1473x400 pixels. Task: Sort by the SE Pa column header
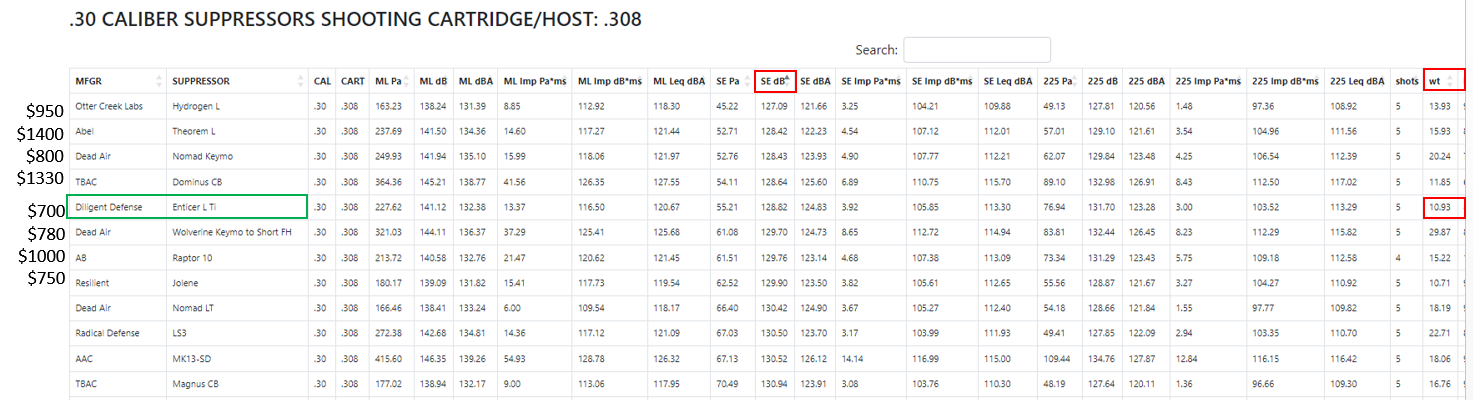tap(732, 81)
